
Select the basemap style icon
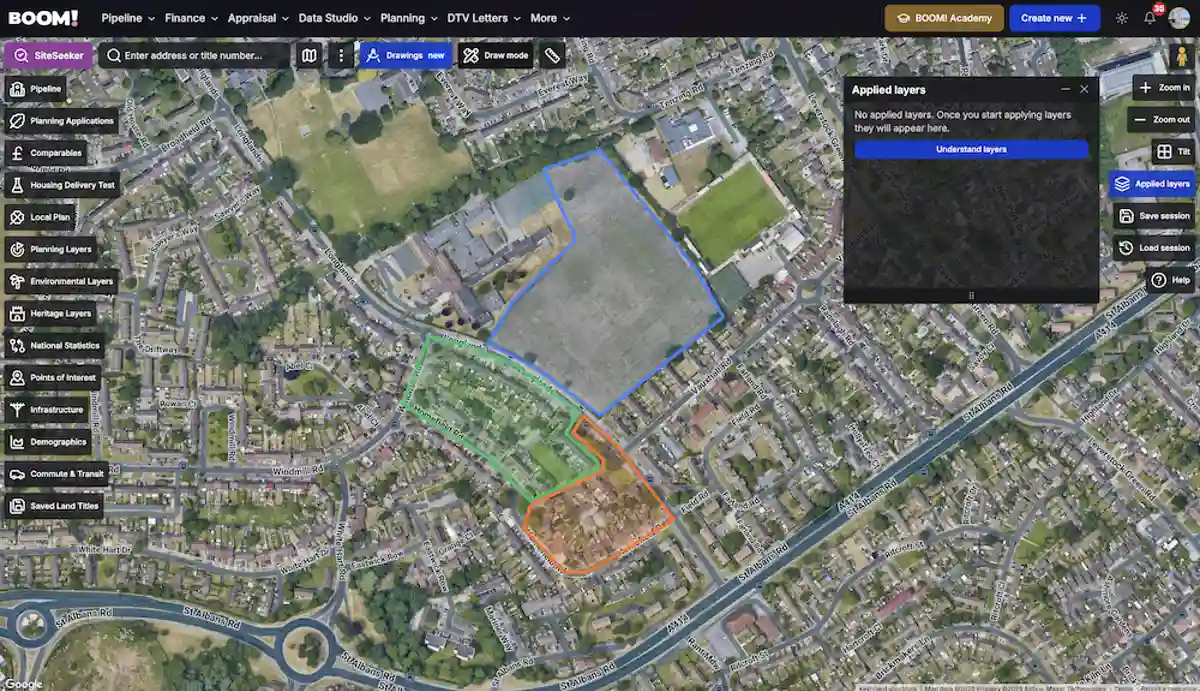click(309, 55)
